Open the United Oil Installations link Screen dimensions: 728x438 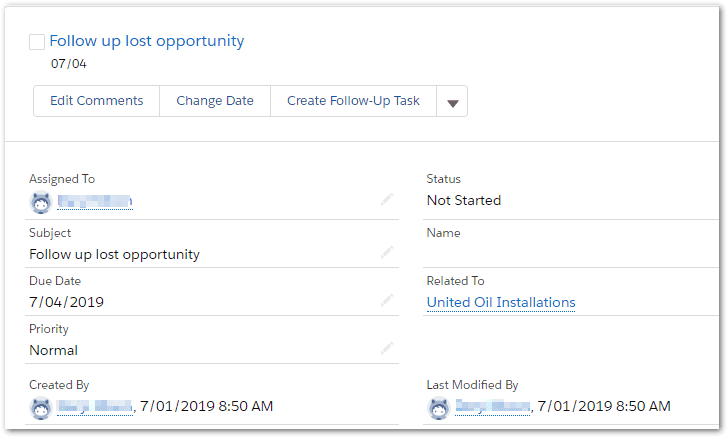point(501,303)
